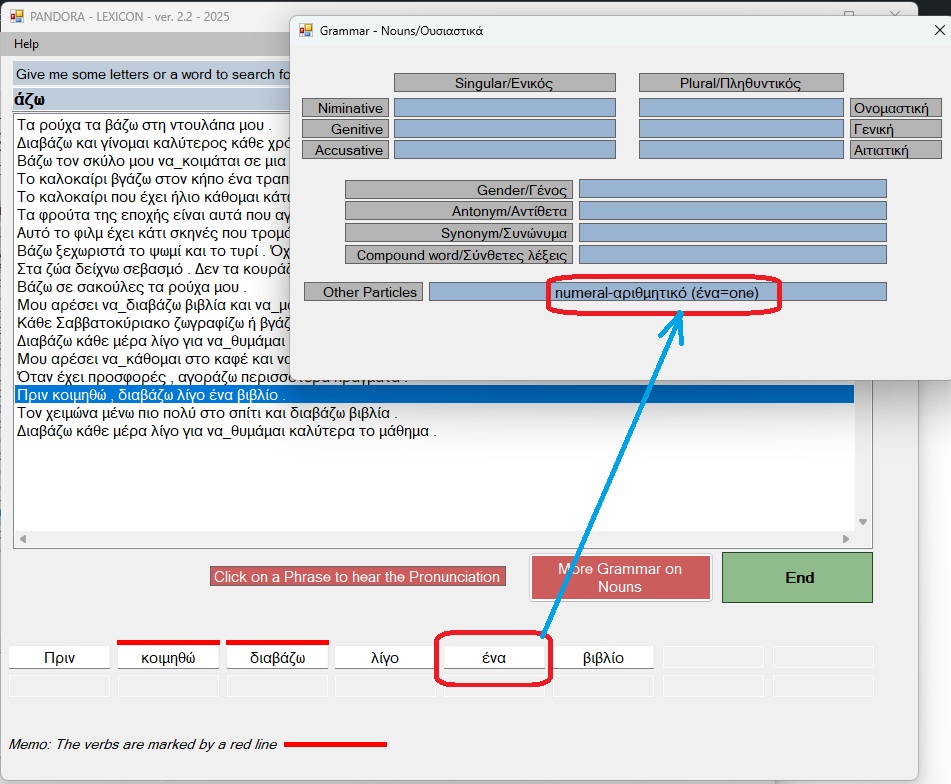Click the list's down scroll arrow
The image size is (951, 784).
[864, 521]
